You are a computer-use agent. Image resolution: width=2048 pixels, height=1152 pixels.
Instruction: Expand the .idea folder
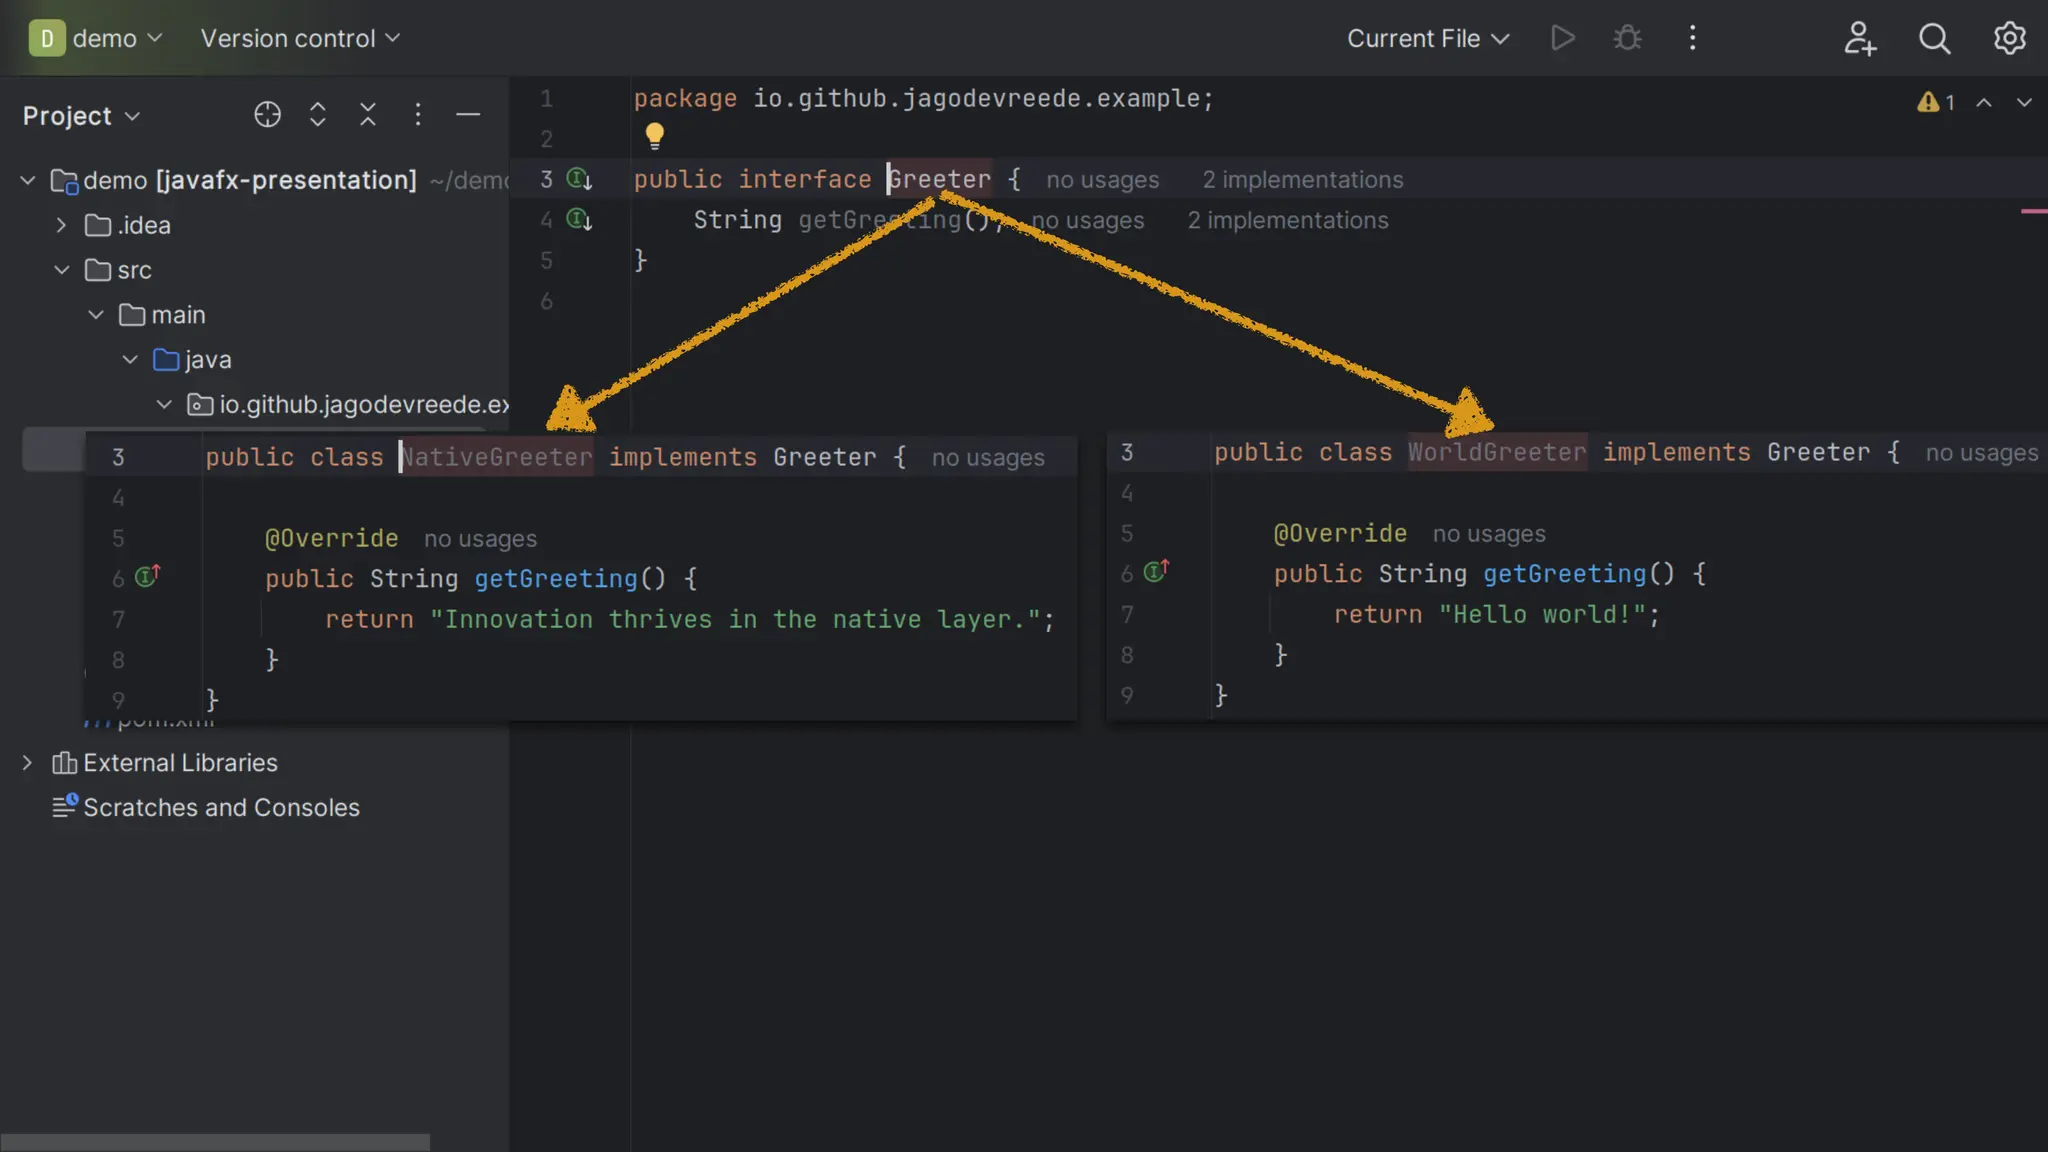click(x=61, y=225)
